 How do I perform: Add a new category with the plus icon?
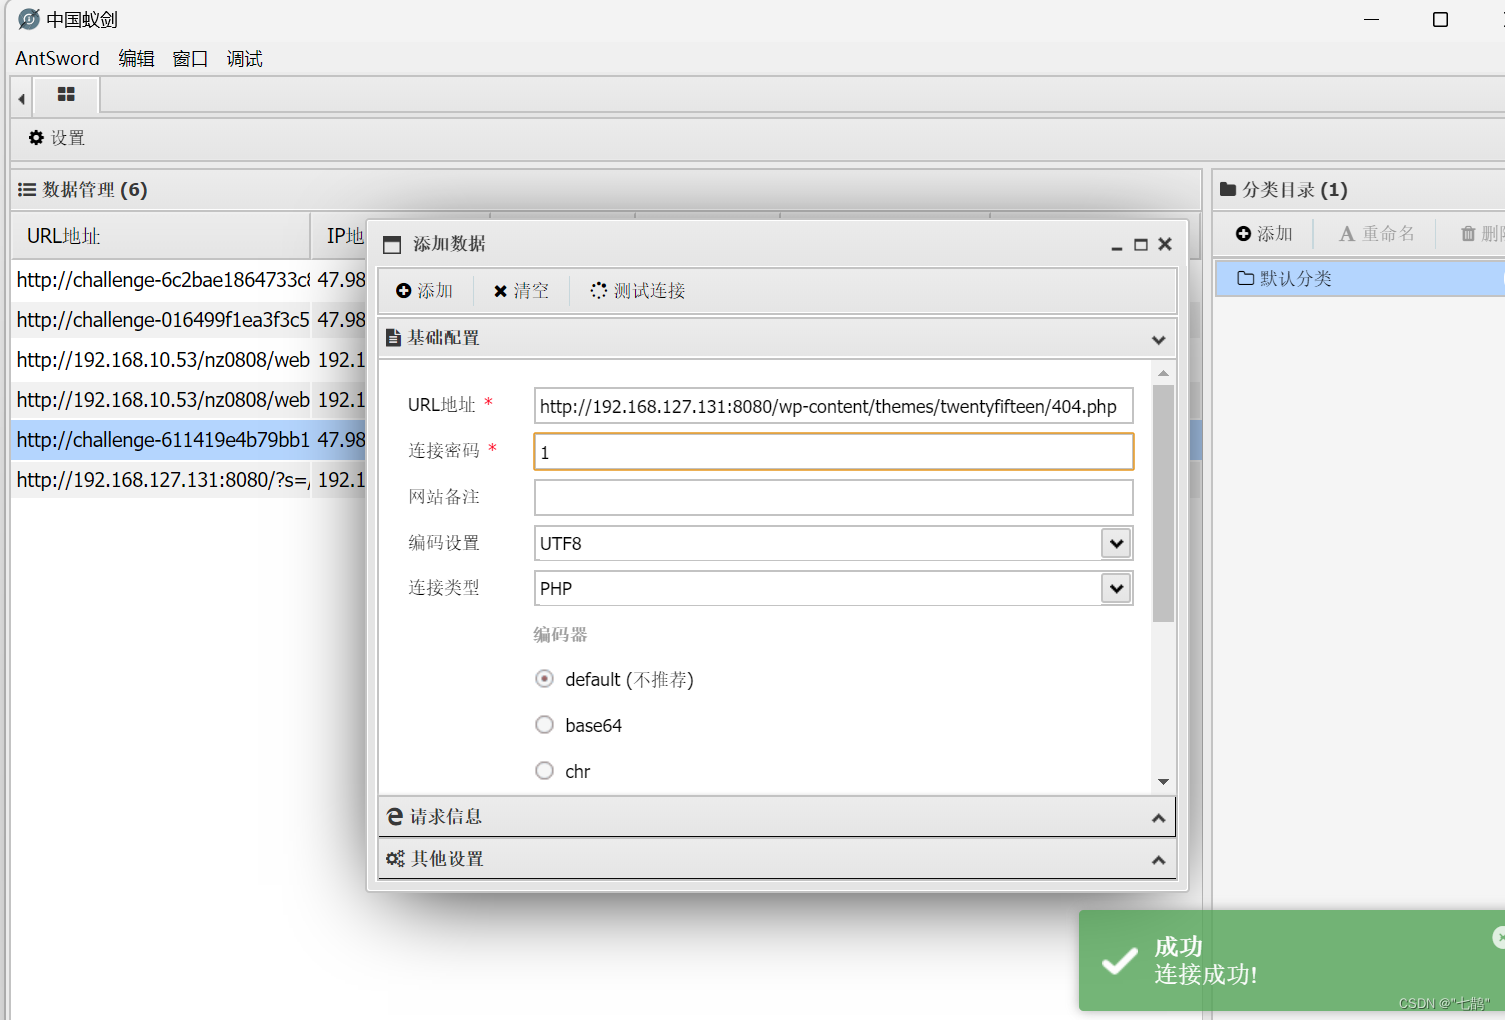pos(1263,233)
